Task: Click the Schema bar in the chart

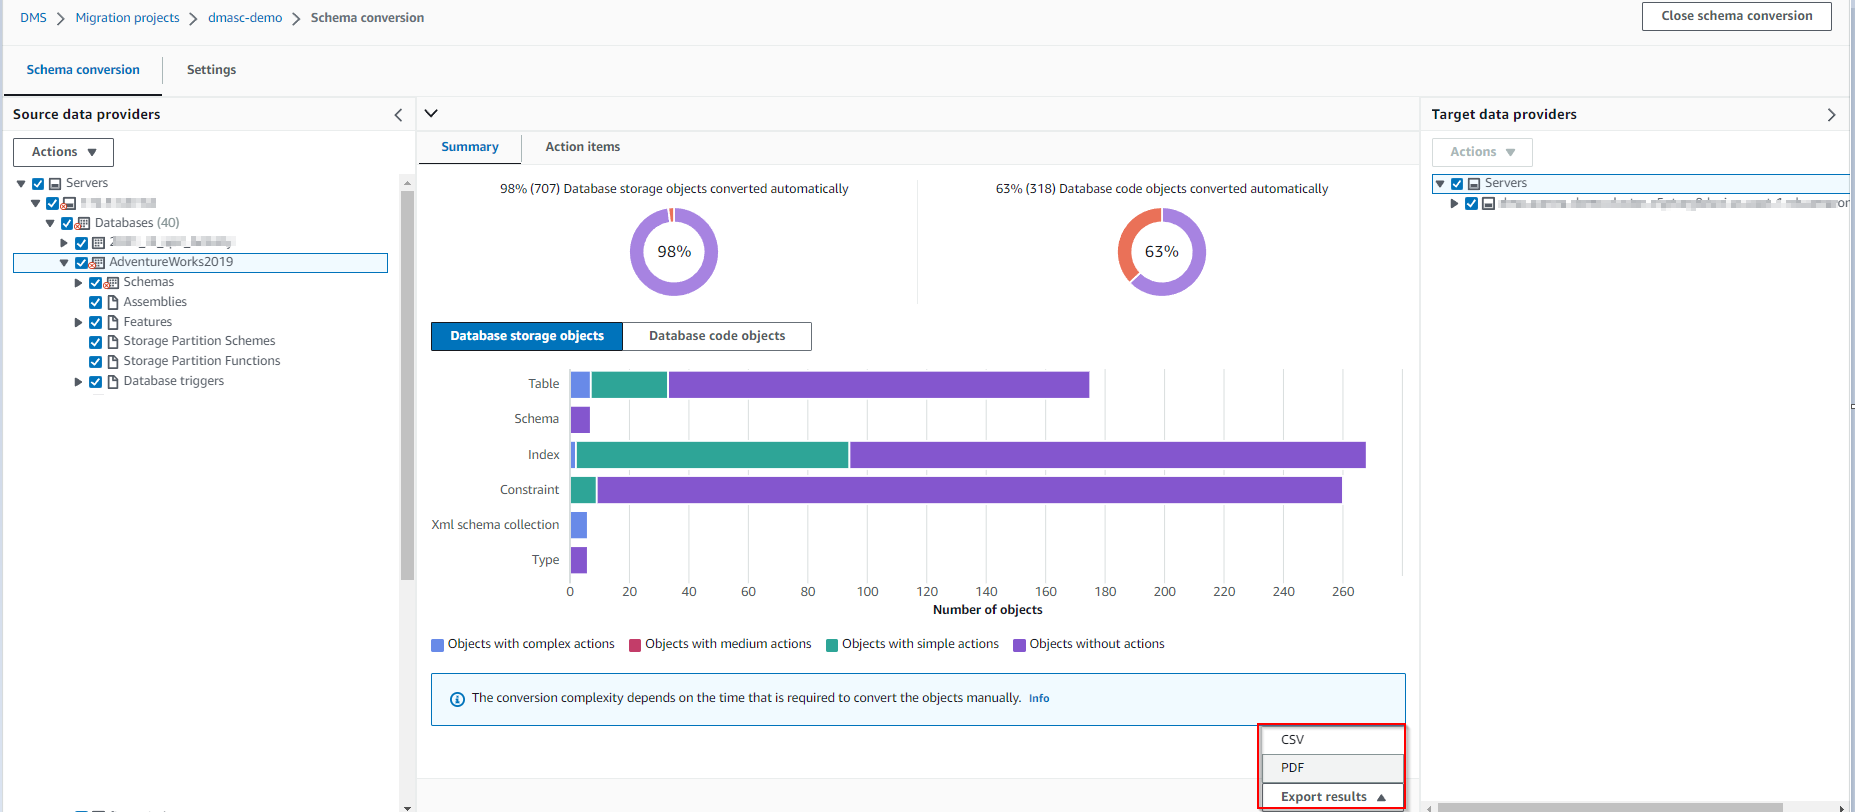Action: 580,420
